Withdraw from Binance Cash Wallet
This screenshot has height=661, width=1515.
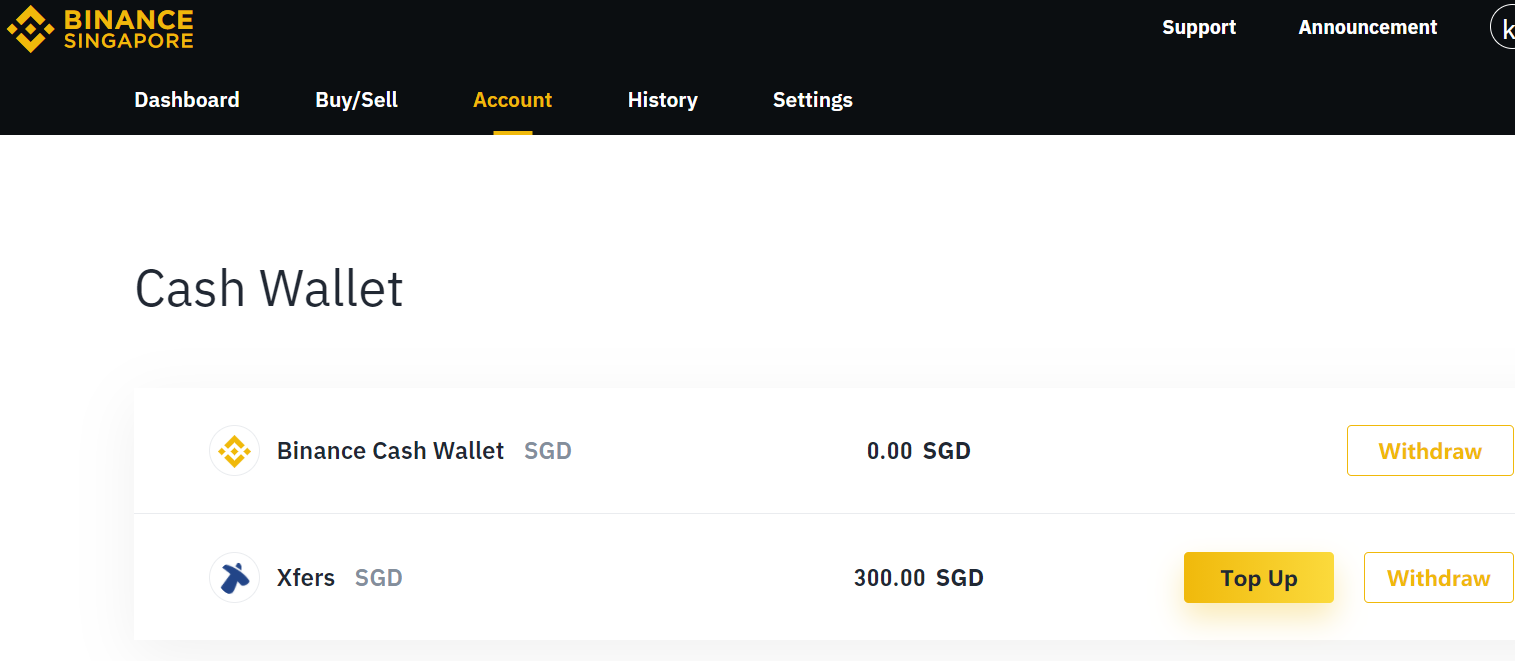click(1430, 451)
